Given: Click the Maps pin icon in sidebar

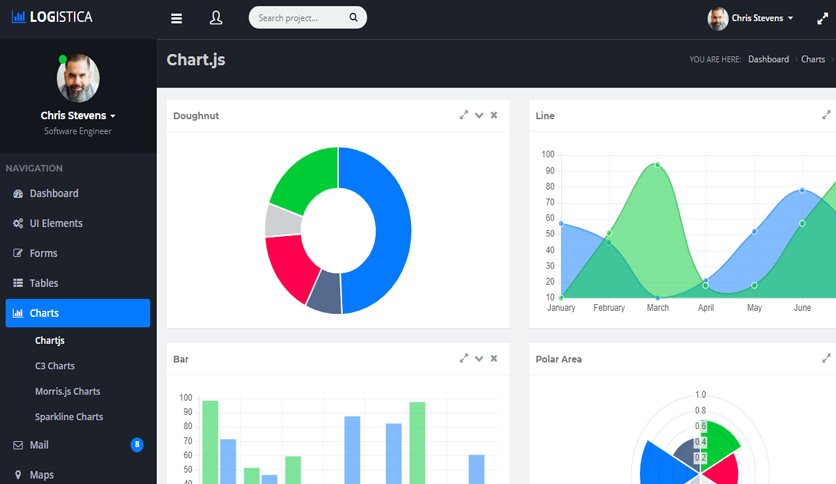Looking at the screenshot, I should pyautogui.click(x=18, y=475).
